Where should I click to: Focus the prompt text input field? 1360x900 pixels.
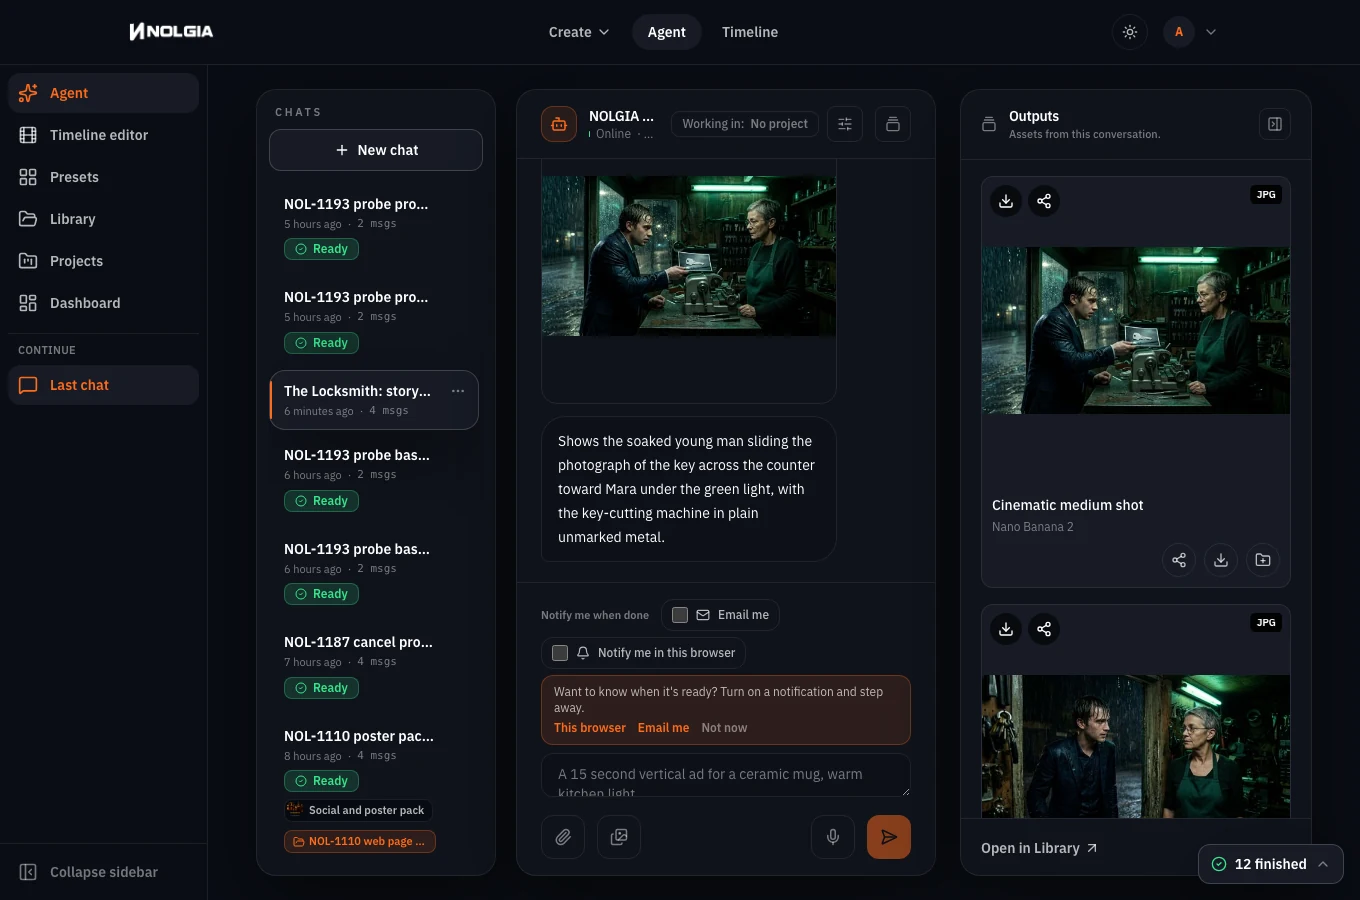point(726,775)
